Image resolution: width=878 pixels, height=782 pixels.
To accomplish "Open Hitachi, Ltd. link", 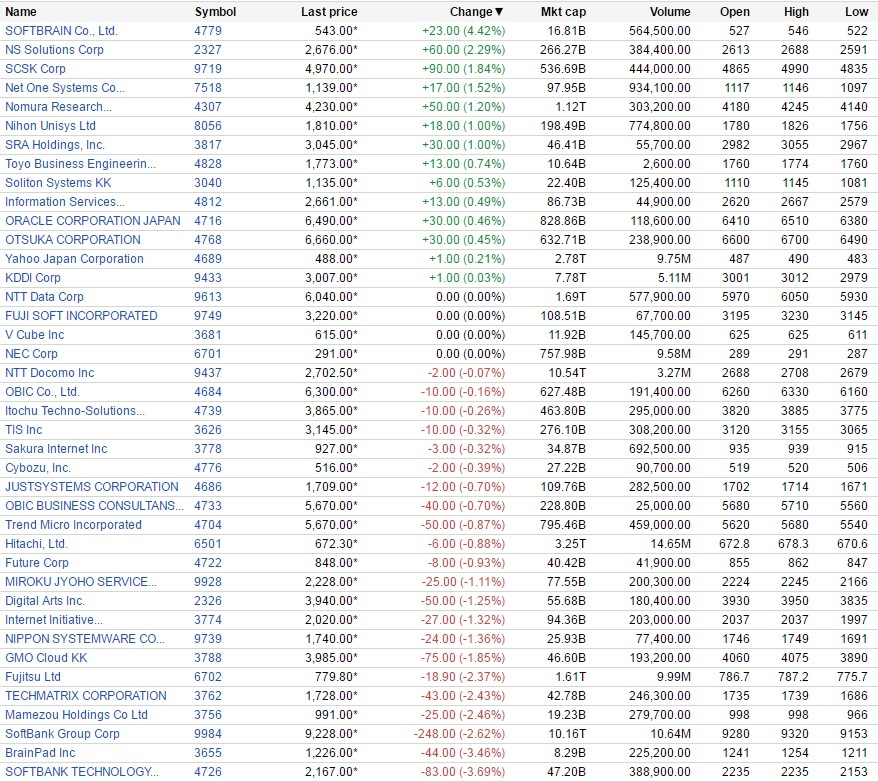I will click(x=36, y=545).
